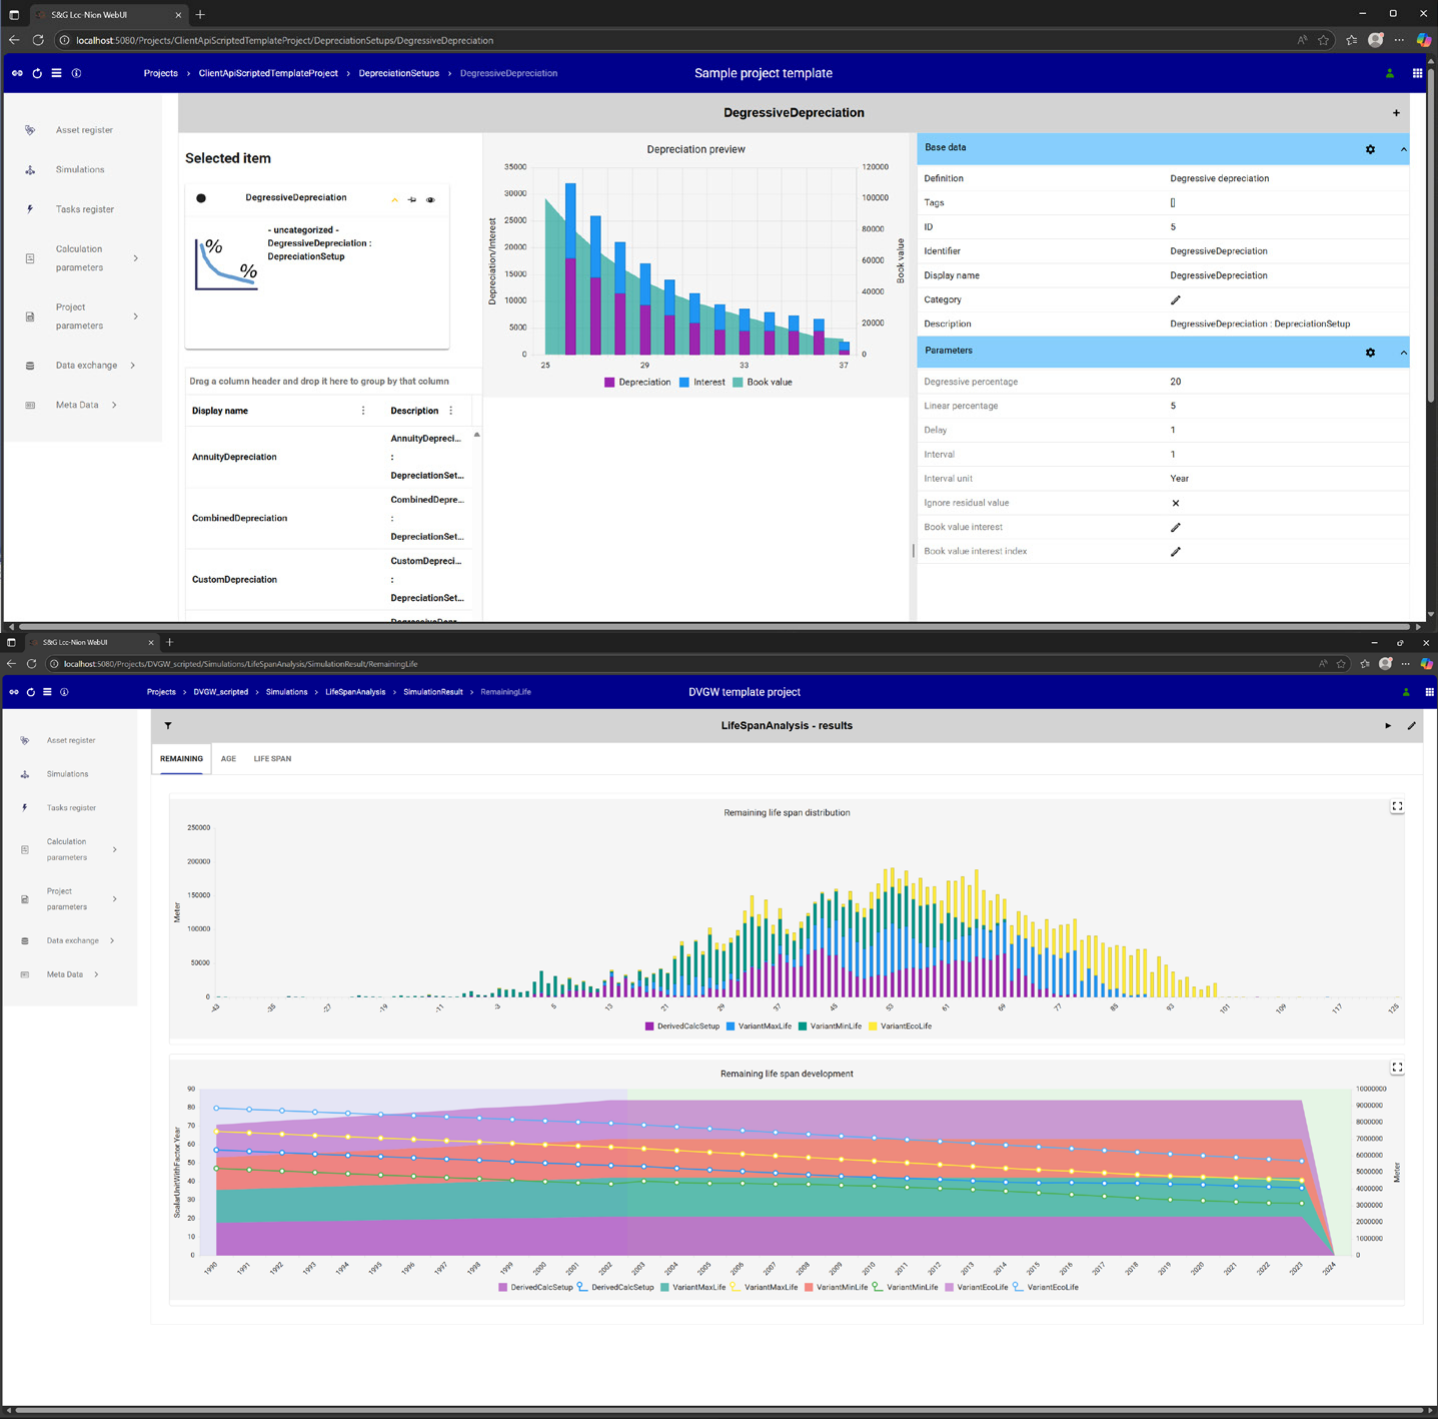Click the Parameters section gear icon
Viewport: 1438px width, 1419px height.
[1370, 352]
